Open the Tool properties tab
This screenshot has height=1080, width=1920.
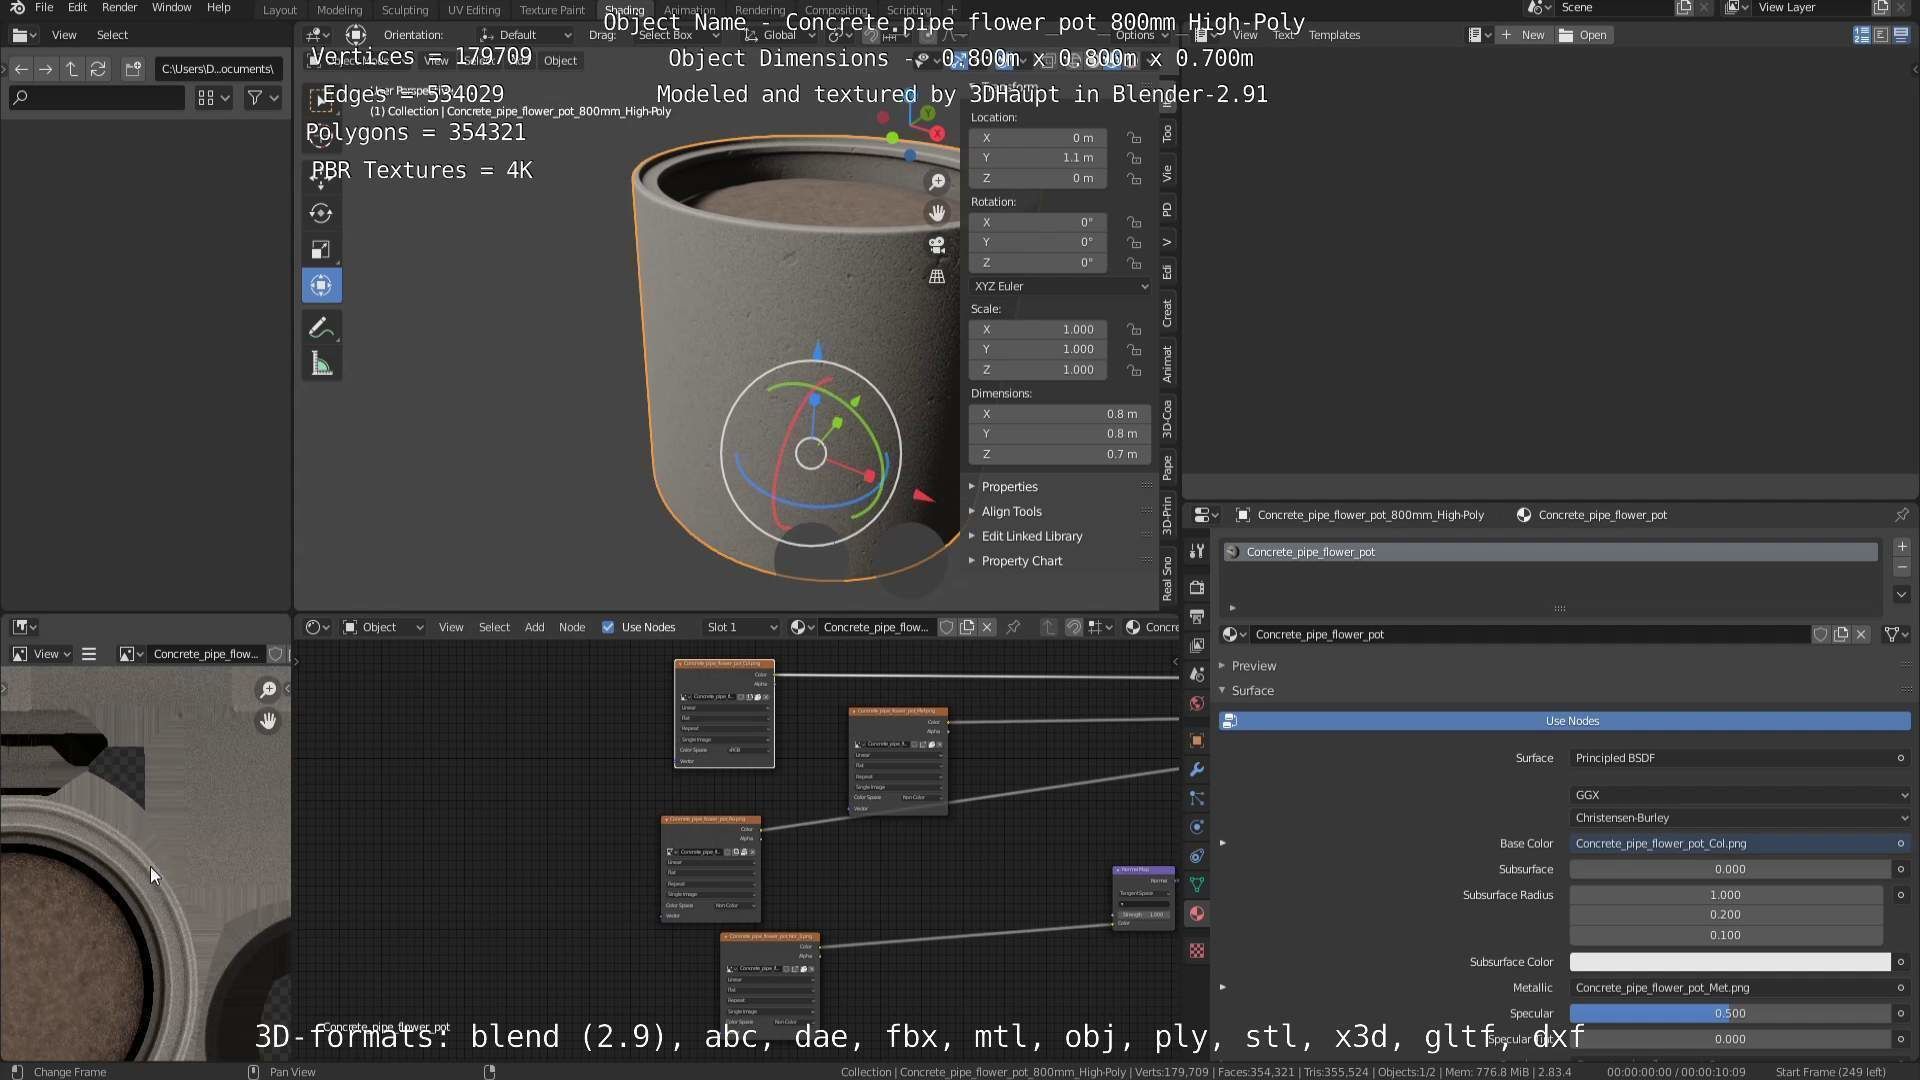point(1197,552)
